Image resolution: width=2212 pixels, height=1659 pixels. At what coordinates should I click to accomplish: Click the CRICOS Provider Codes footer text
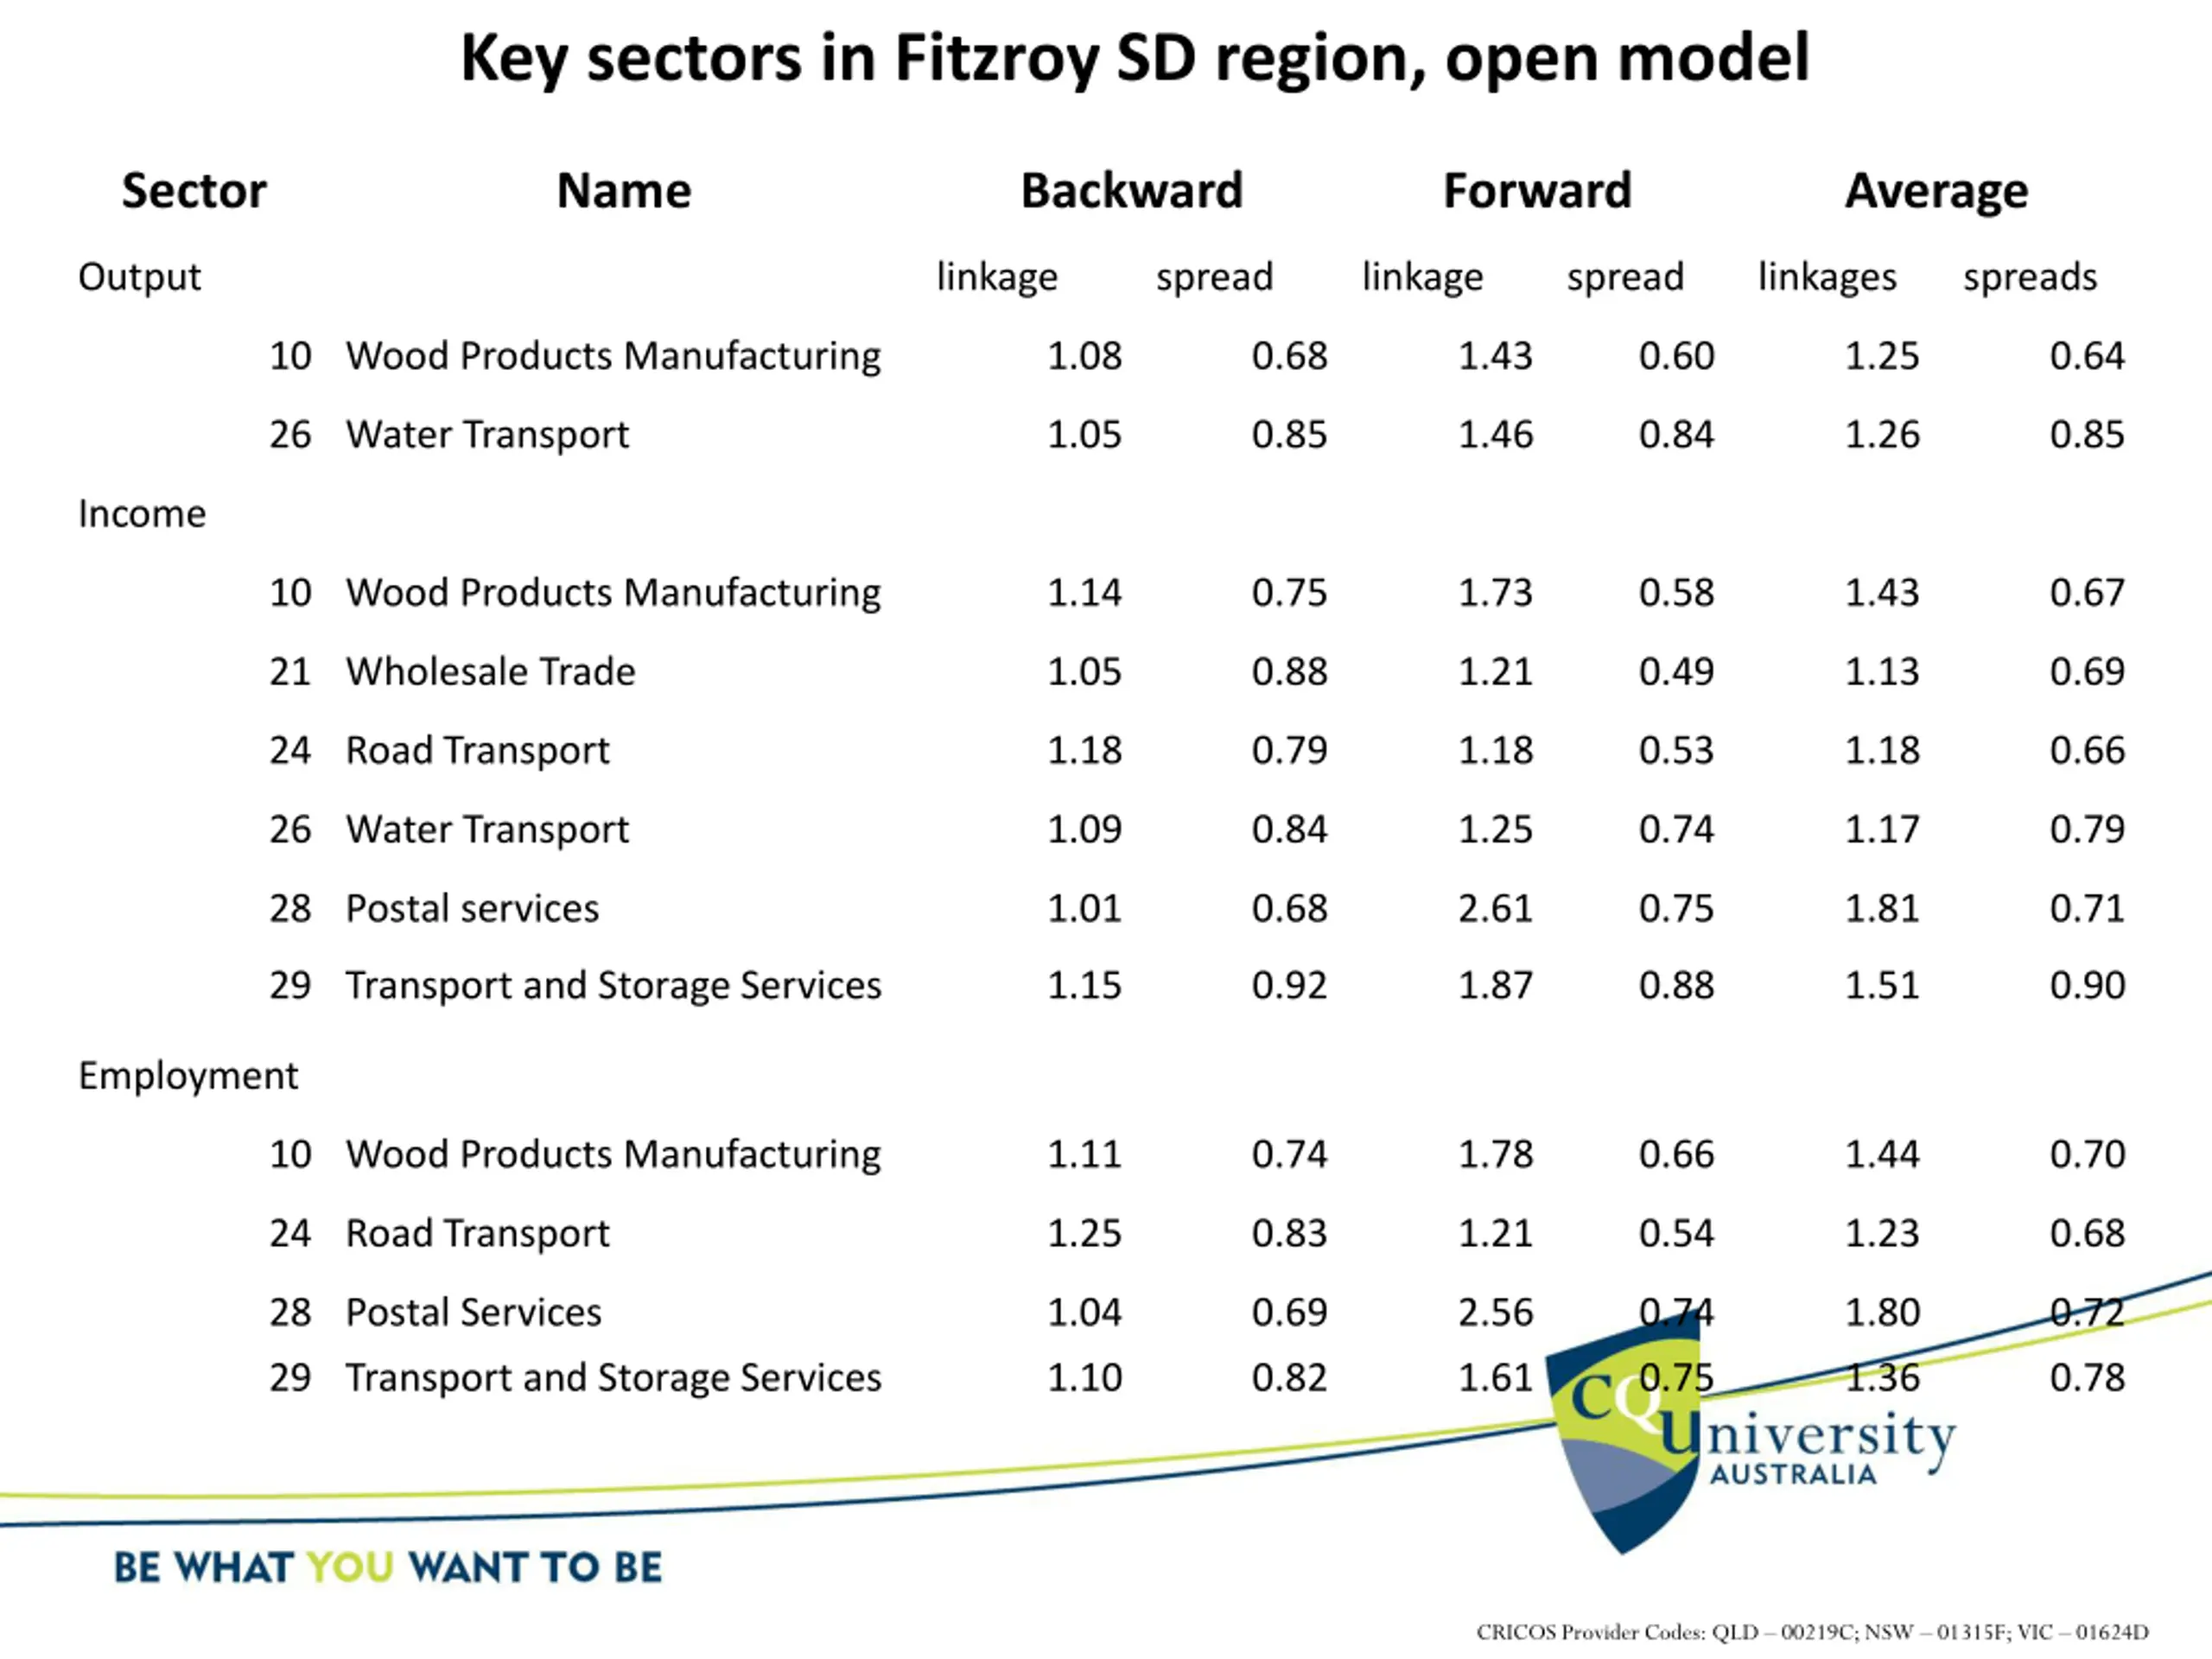(x=1812, y=1633)
